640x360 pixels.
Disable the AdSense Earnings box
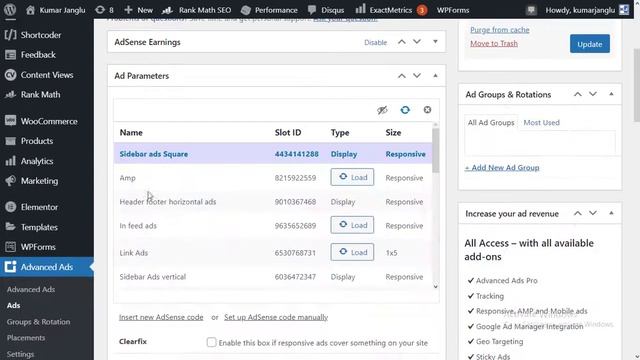click(375, 42)
